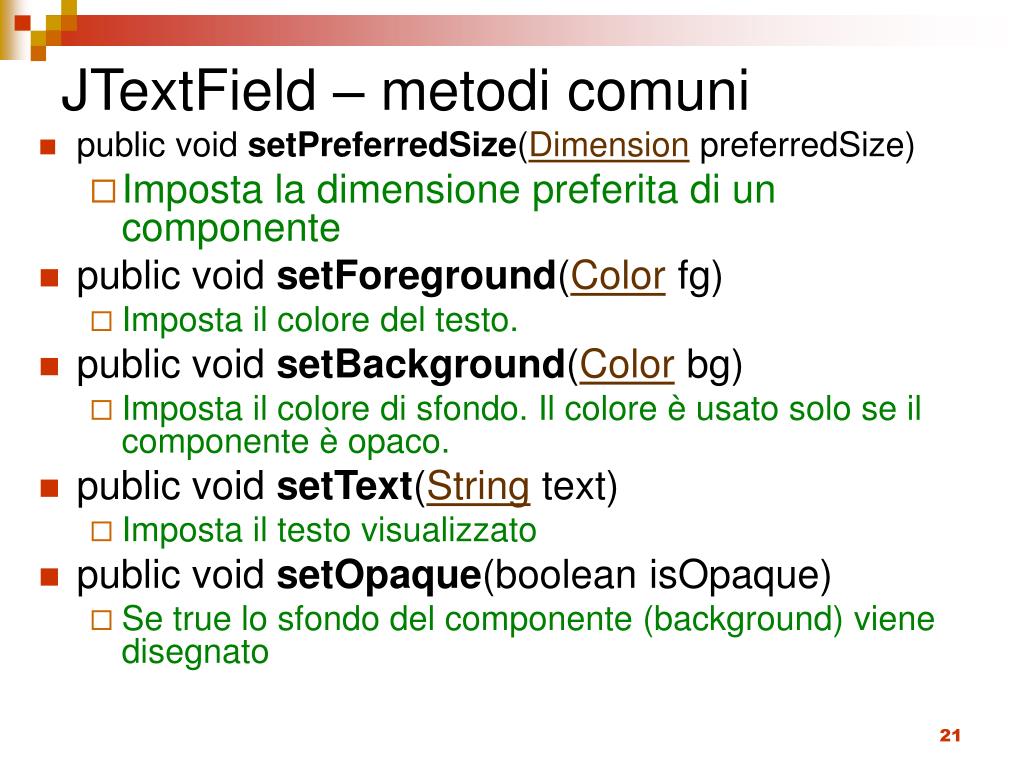Open the Dimension hyperlink

tap(609, 145)
